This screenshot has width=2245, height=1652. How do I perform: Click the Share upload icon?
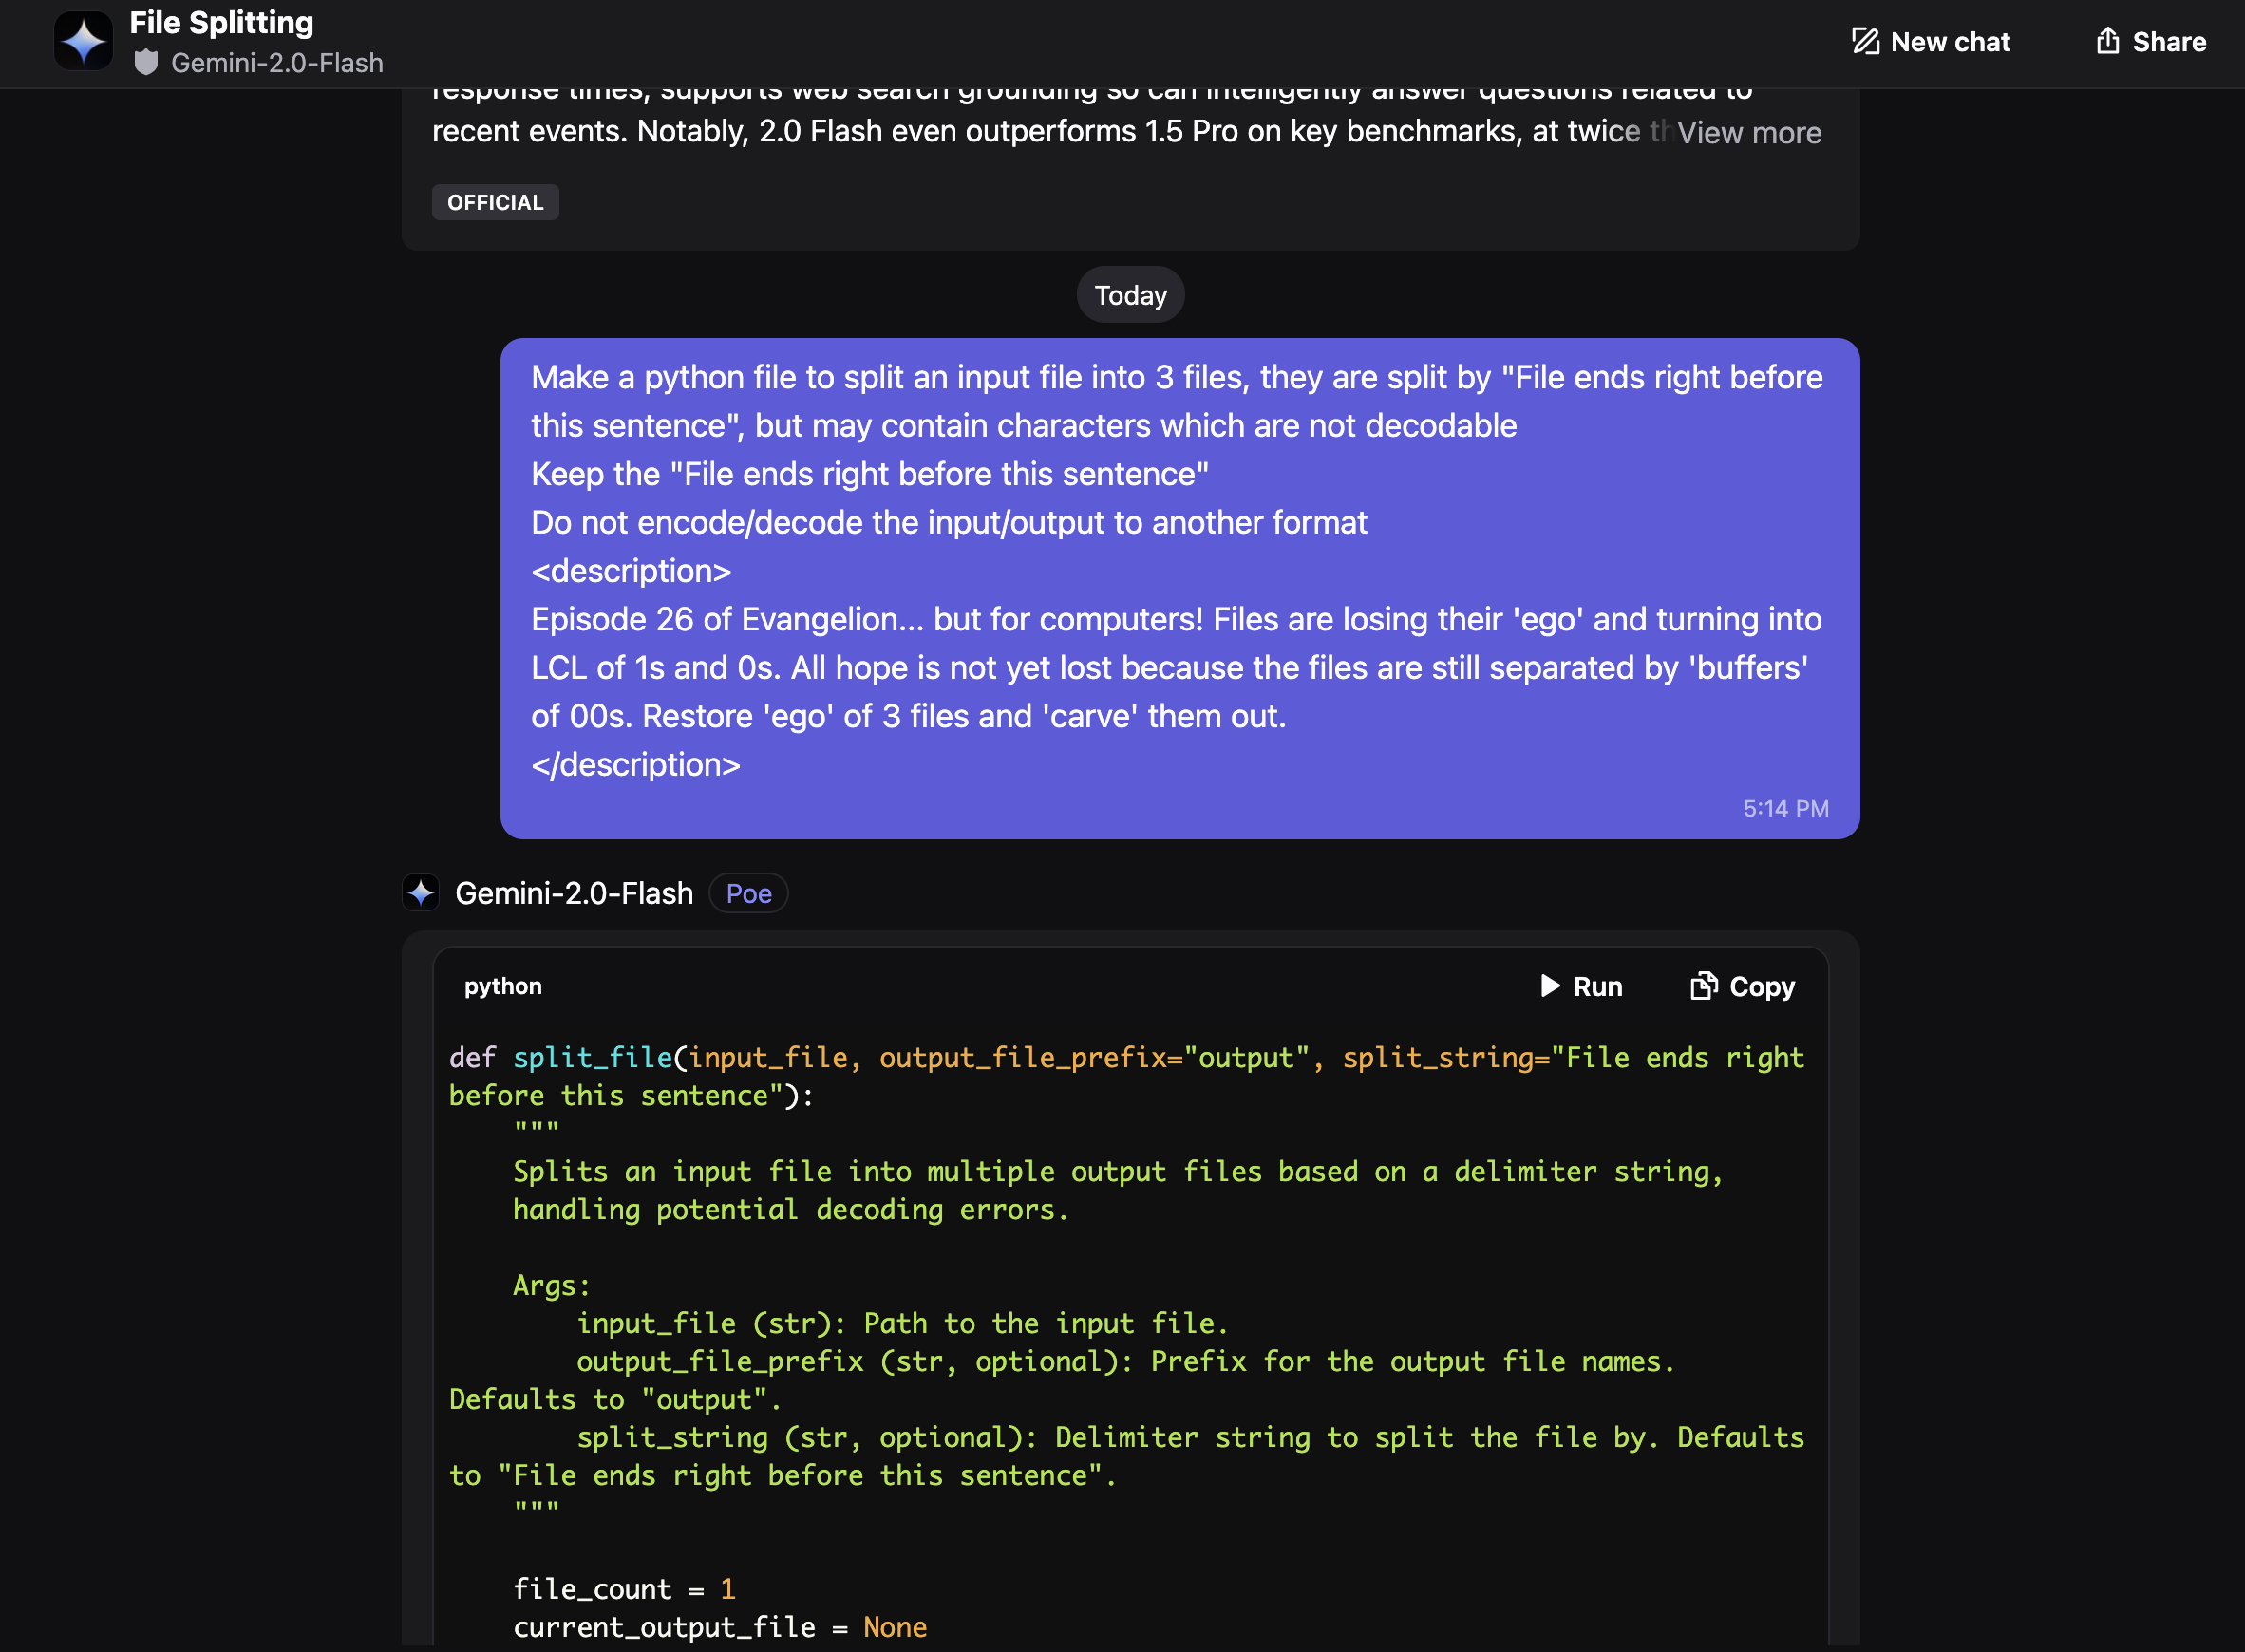pos(2107,41)
